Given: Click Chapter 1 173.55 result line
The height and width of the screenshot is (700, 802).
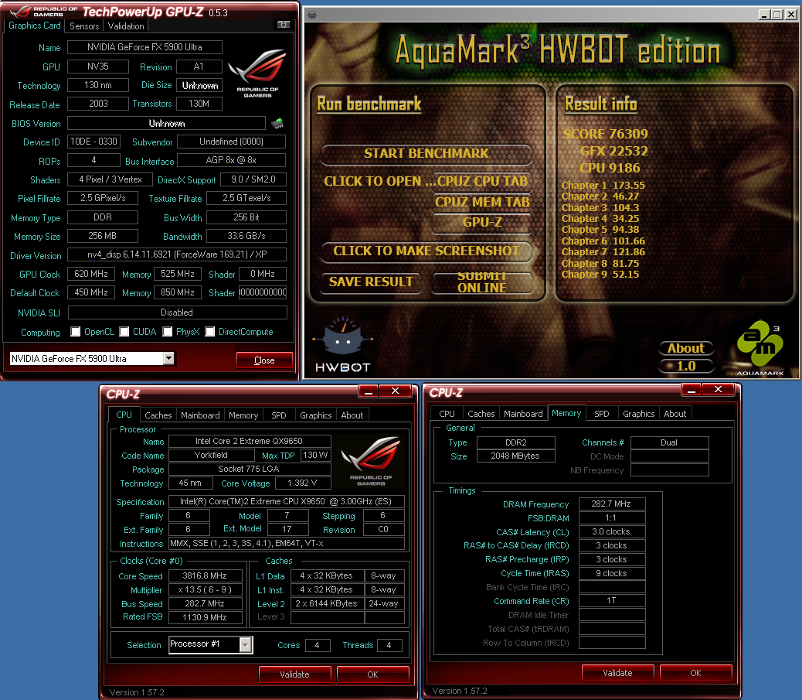Looking at the screenshot, I should [603, 185].
